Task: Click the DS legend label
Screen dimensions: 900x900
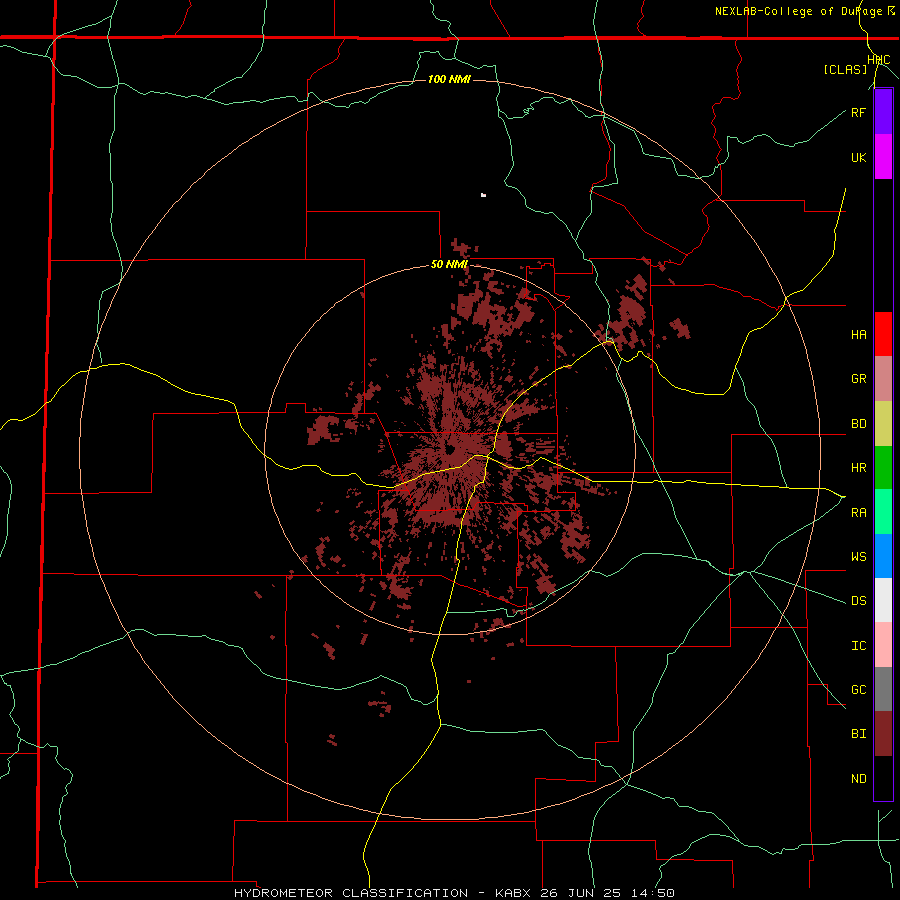Action: pos(858,601)
